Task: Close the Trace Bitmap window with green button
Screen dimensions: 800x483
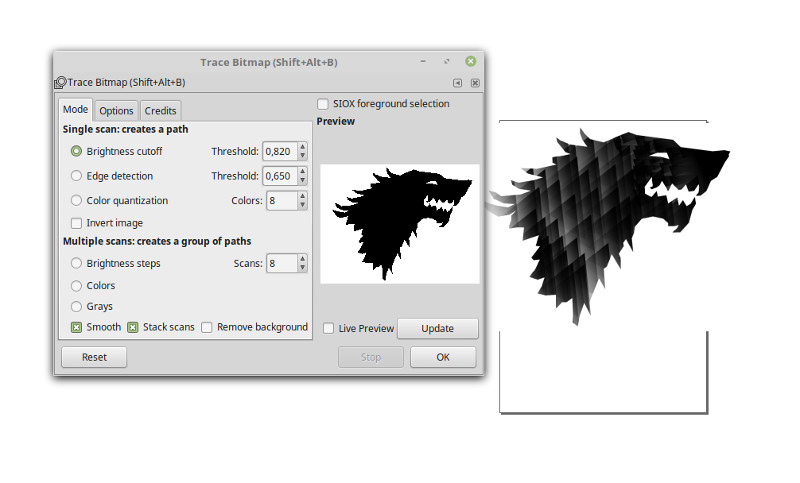Action: pos(470,61)
